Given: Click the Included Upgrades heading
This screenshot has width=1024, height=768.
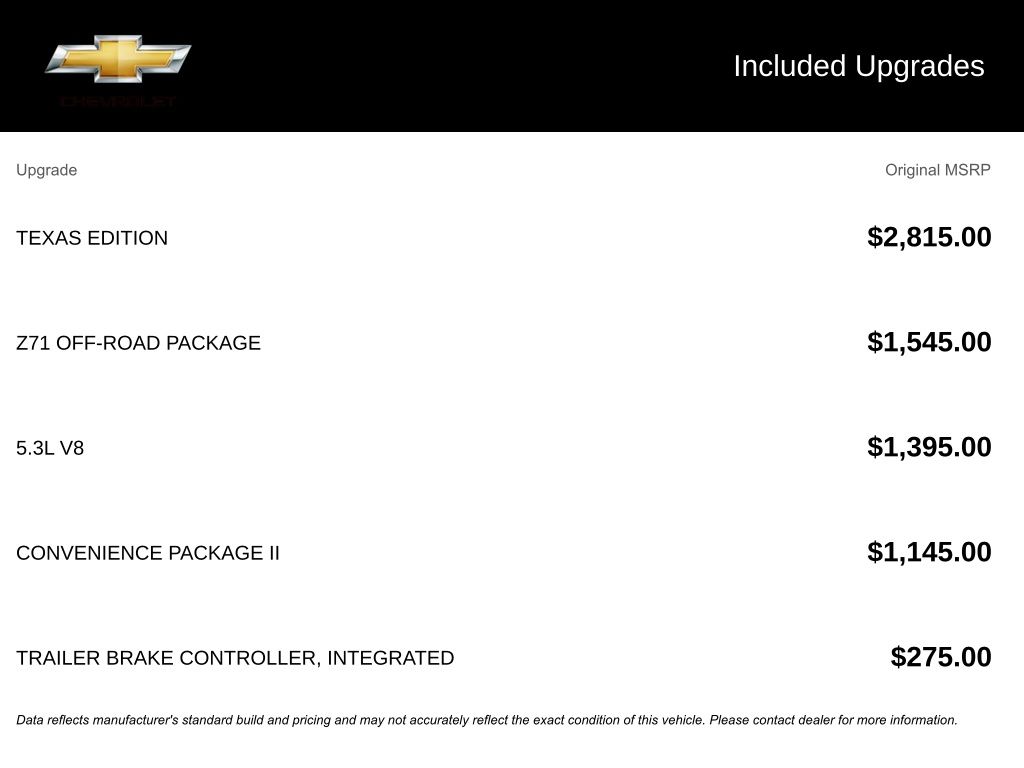Looking at the screenshot, I should point(858,66).
